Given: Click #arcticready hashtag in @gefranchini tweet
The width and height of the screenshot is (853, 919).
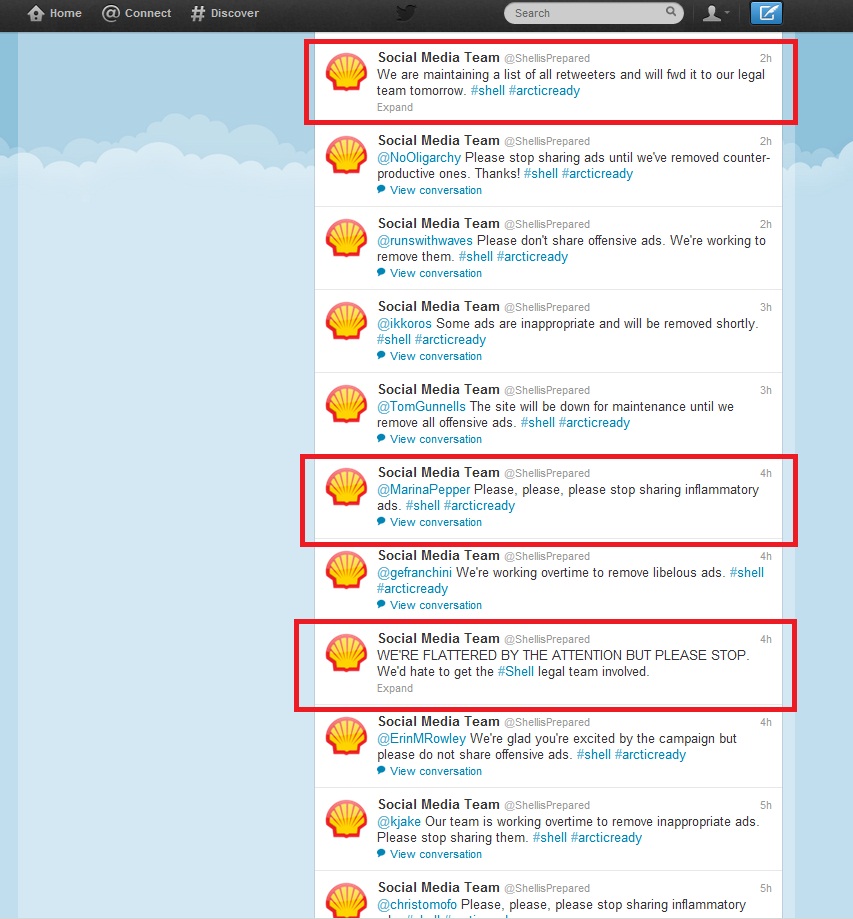Looking at the screenshot, I should tap(412, 588).
